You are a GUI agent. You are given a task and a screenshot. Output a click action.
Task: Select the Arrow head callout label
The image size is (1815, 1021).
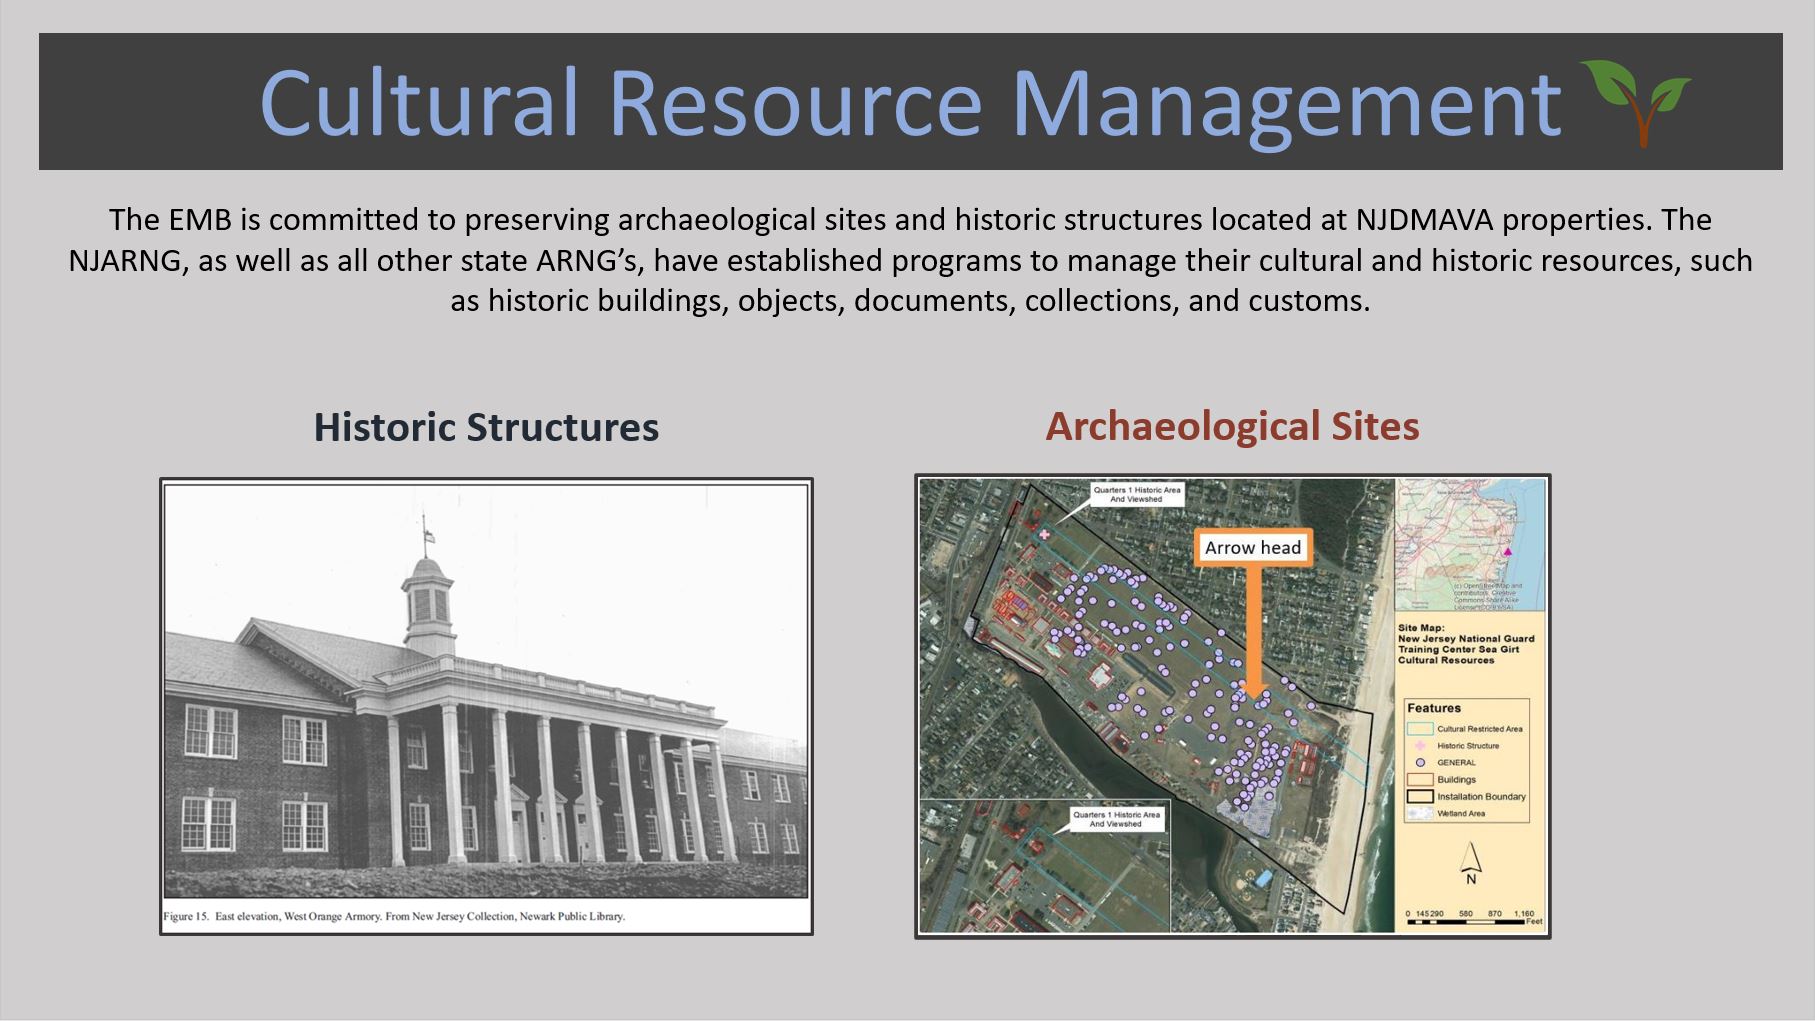click(x=1252, y=548)
